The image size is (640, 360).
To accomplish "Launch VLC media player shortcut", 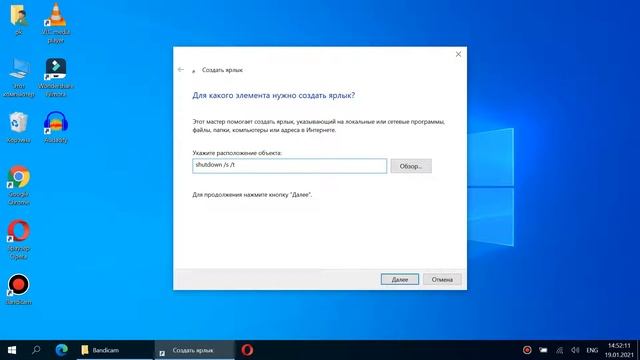I will tap(56, 23).
